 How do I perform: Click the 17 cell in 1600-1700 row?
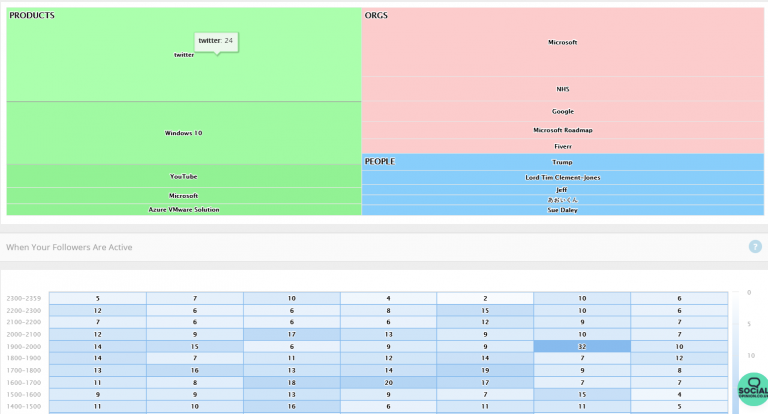[485, 383]
